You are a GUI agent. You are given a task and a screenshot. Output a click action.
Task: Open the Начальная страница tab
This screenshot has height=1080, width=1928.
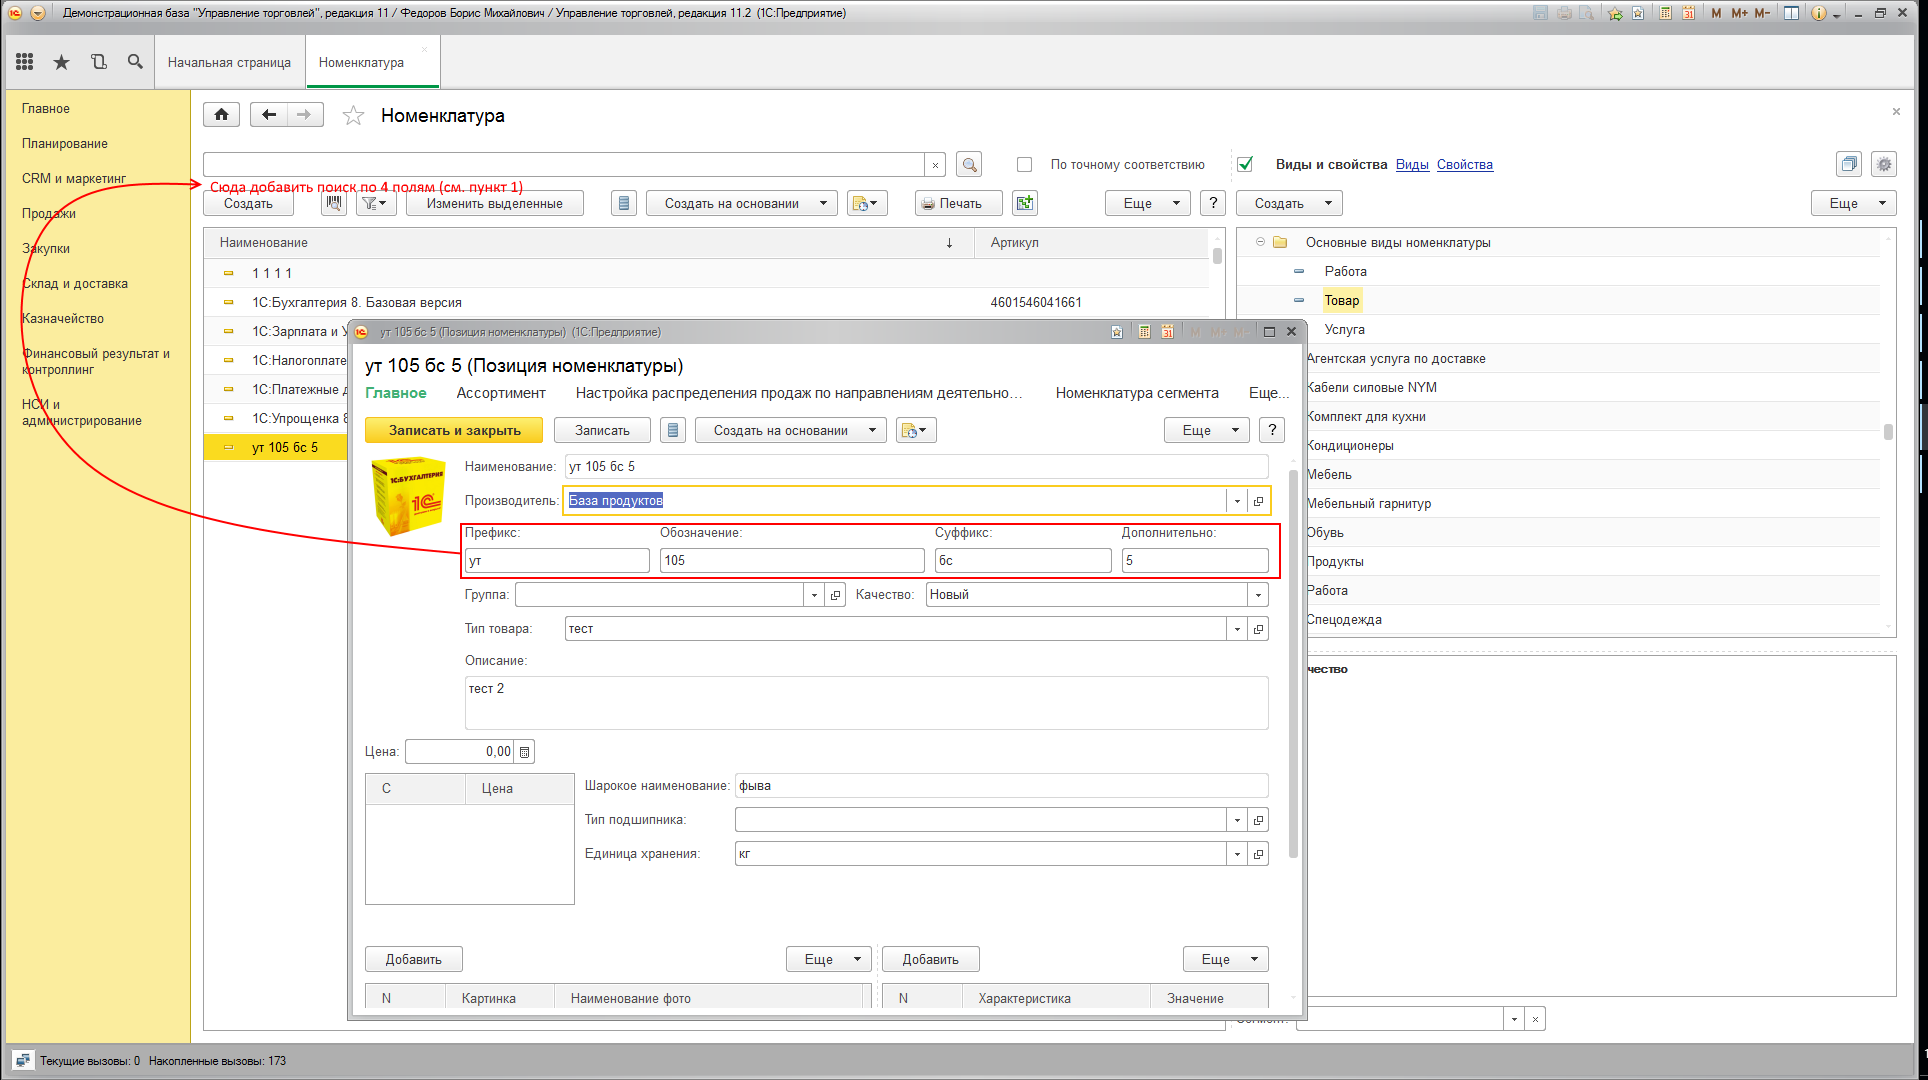pyautogui.click(x=229, y=62)
